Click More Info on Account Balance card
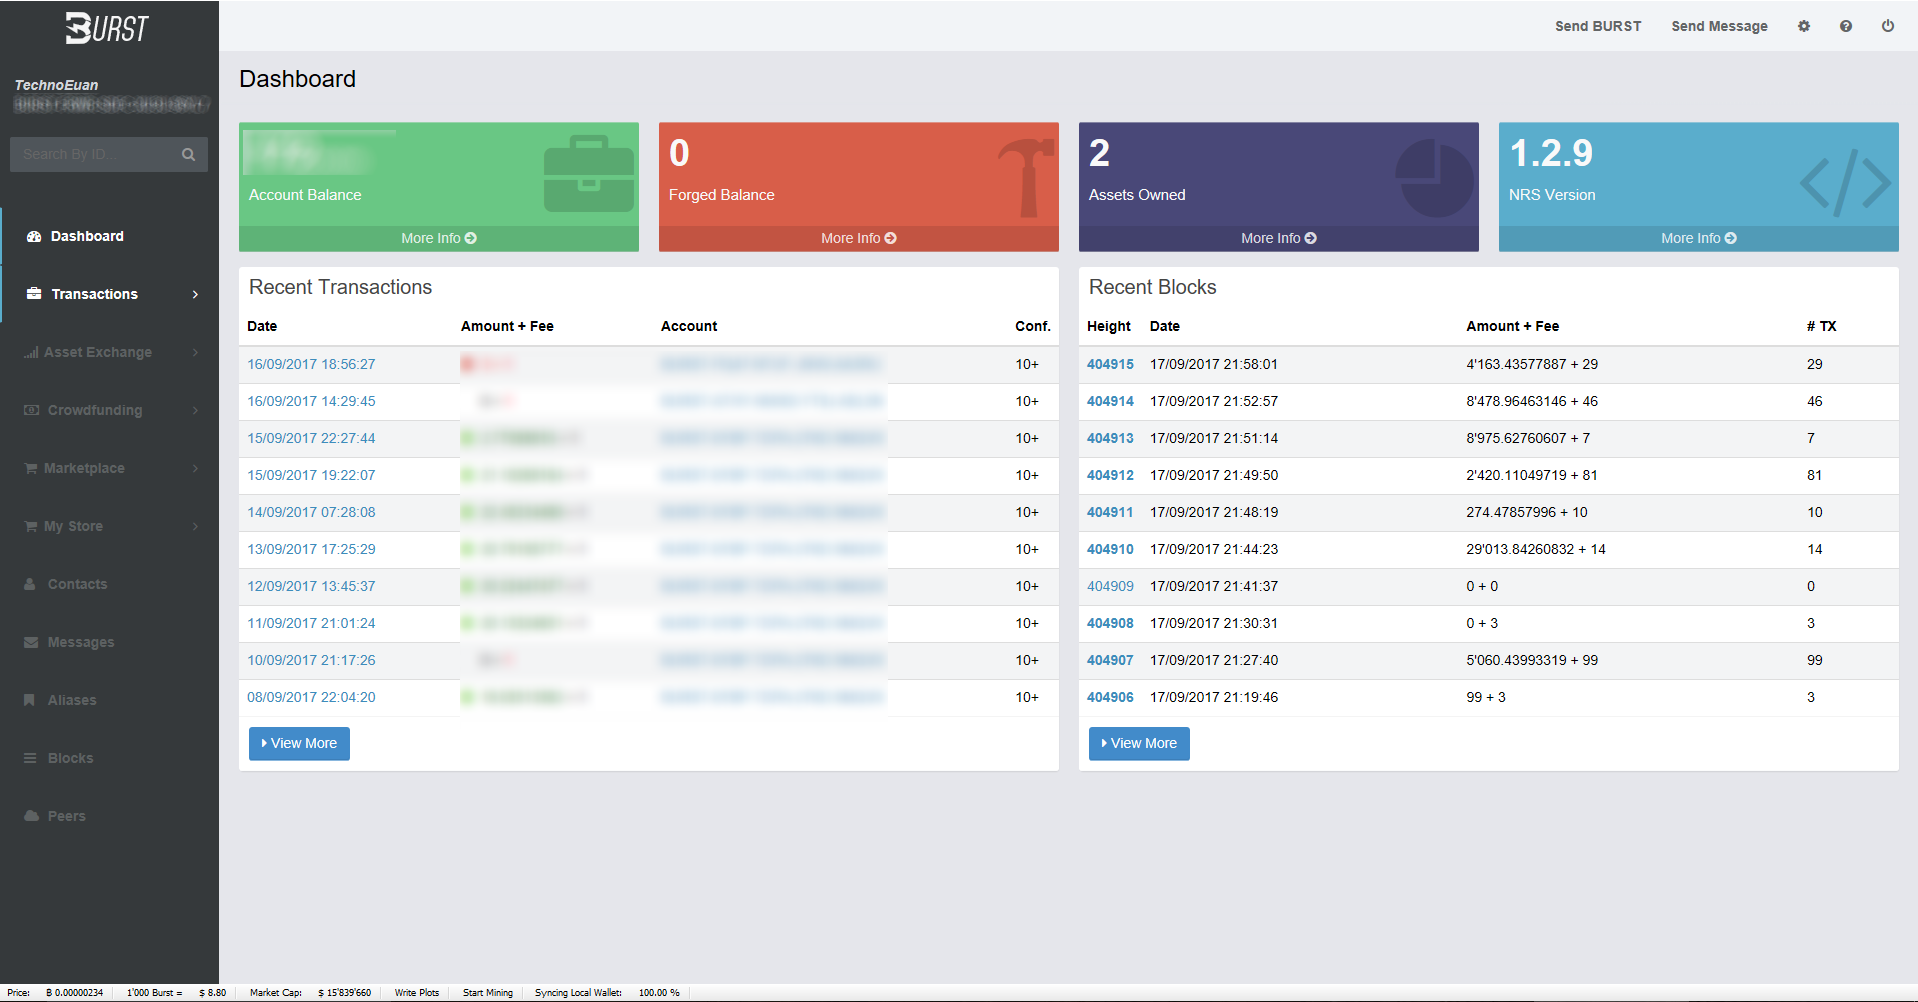The image size is (1918, 1002). (439, 238)
